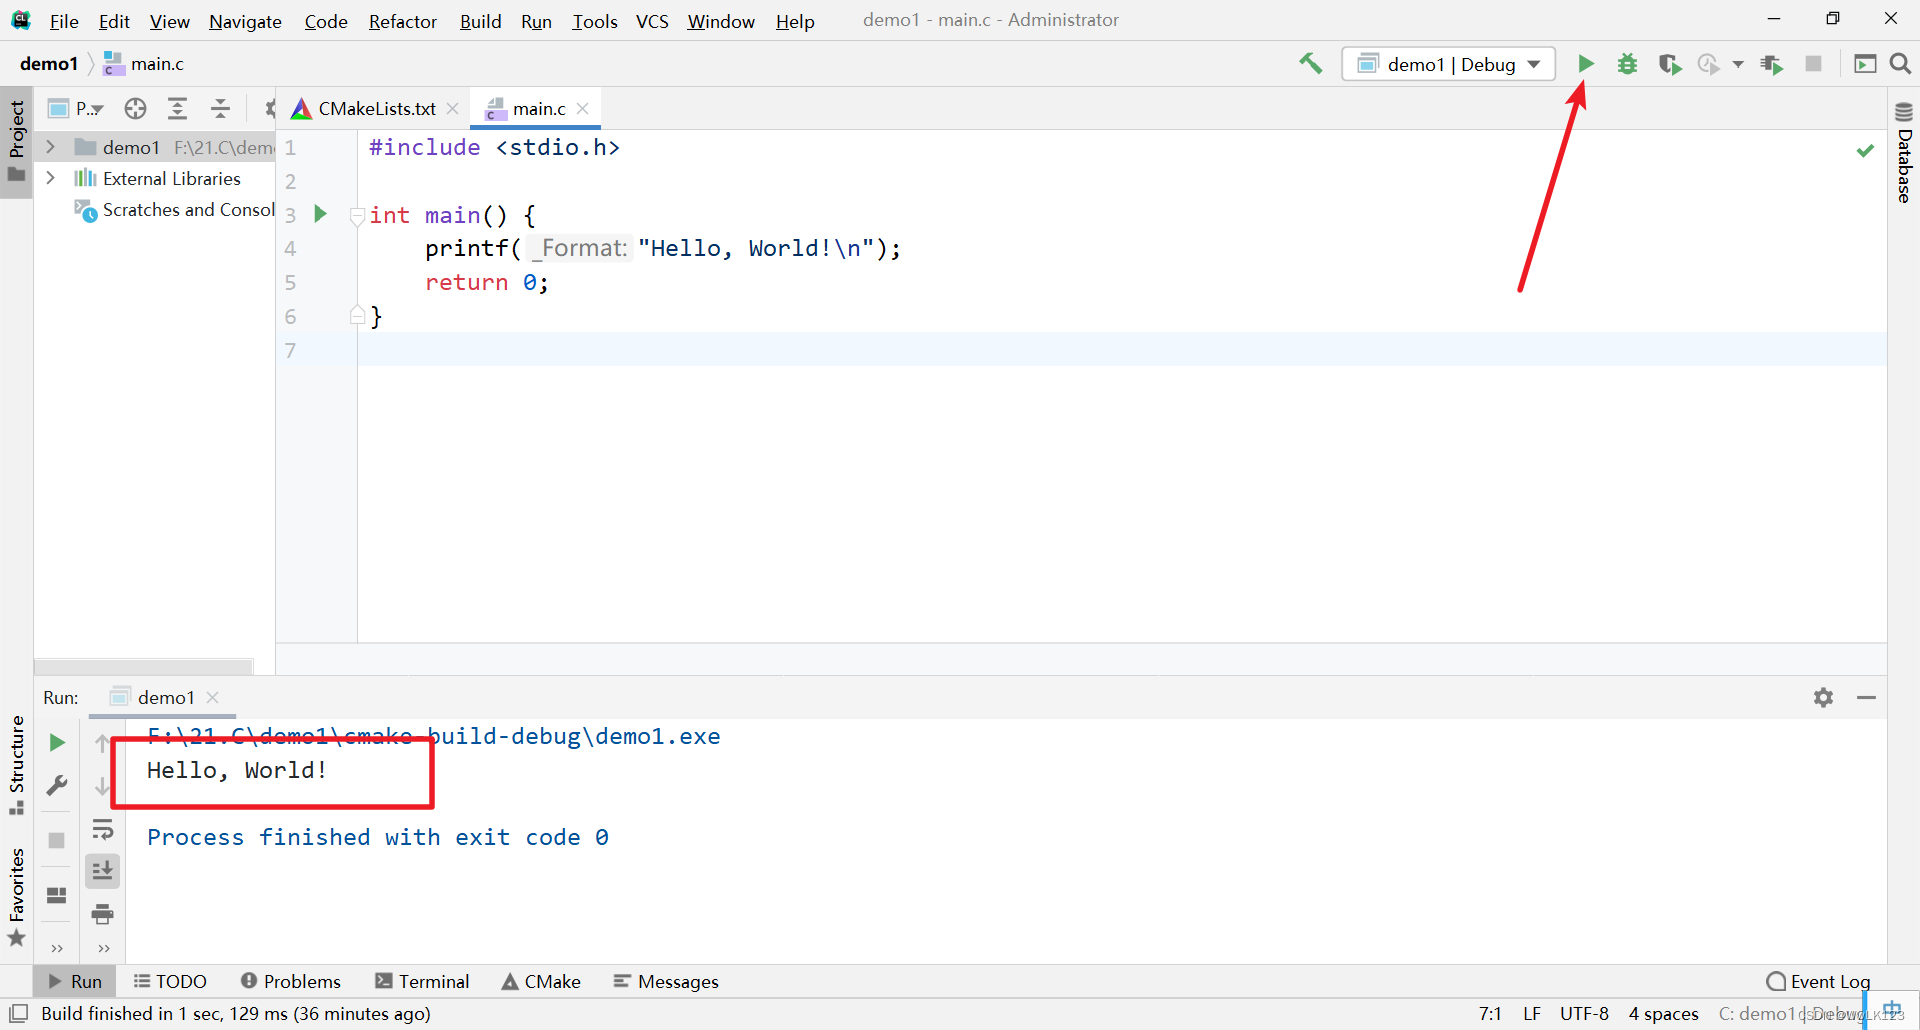Viewport: 1920px width, 1030px height.
Task: Open the Navigate menu
Action: click(245, 21)
